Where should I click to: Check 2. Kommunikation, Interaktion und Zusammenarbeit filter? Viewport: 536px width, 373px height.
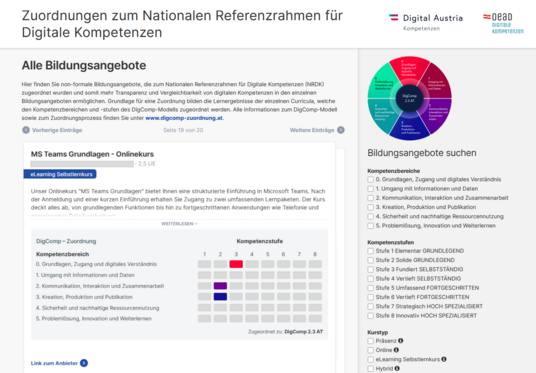(371, 198)
